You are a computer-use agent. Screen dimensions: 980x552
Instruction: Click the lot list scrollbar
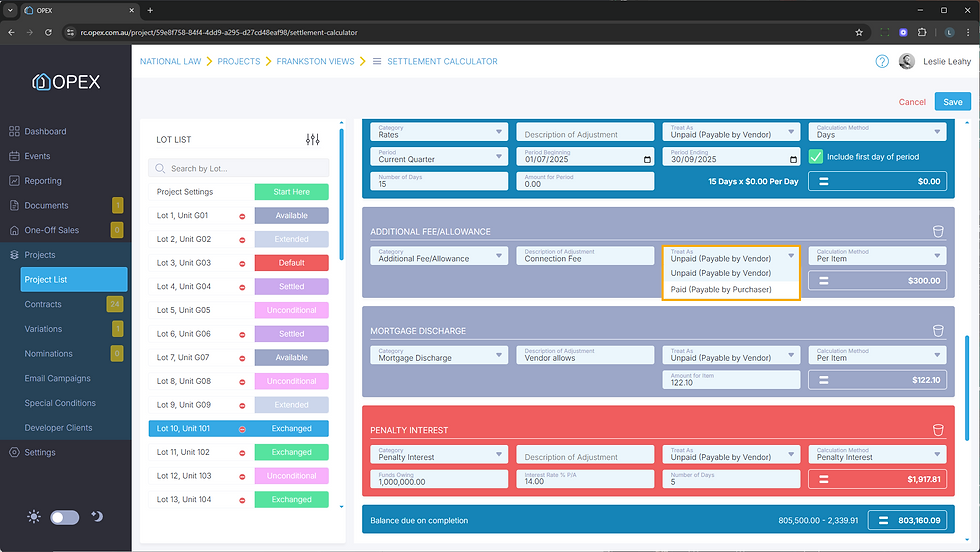341,194
